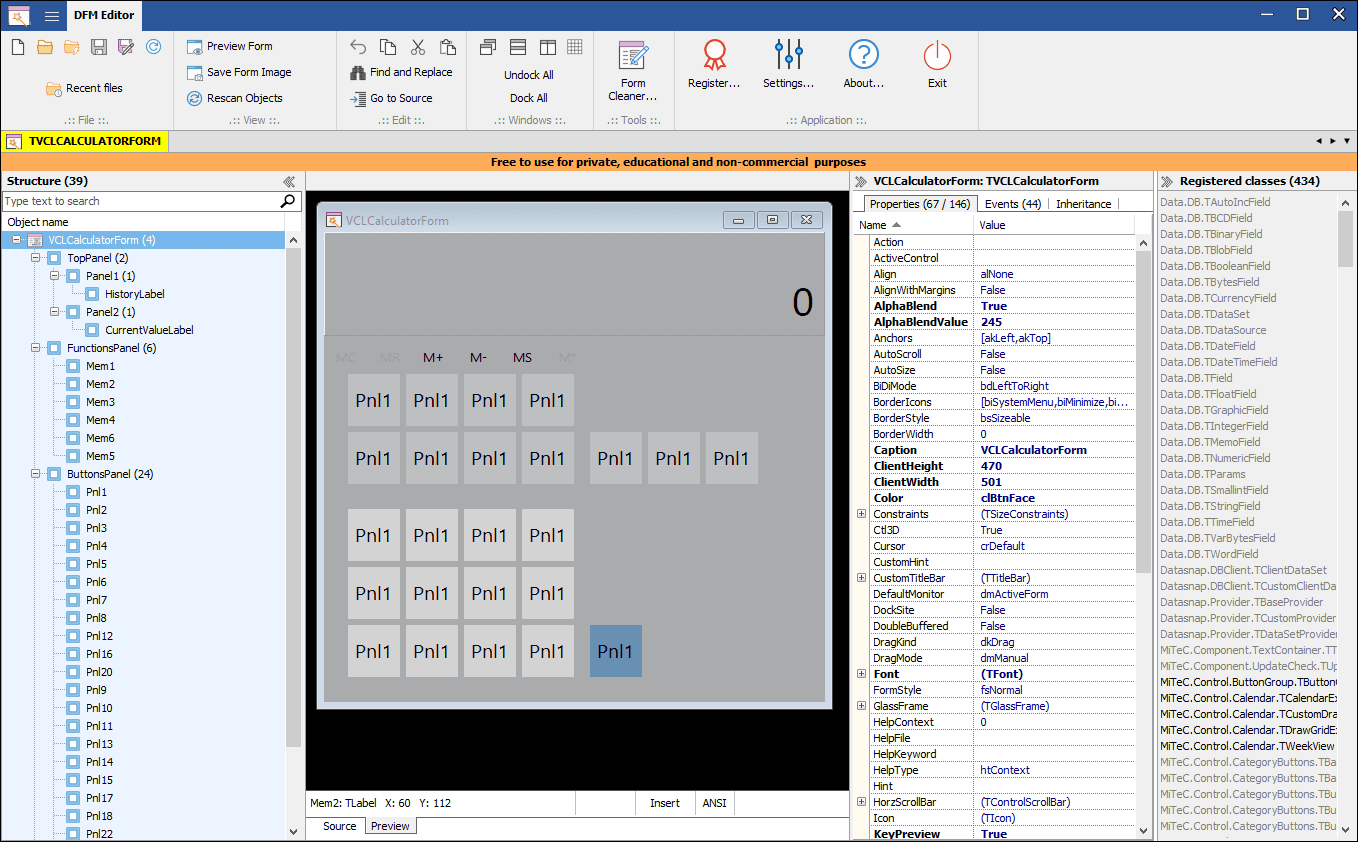
Task: Select Mem3 in the structure tree
Action: [100, 402]
